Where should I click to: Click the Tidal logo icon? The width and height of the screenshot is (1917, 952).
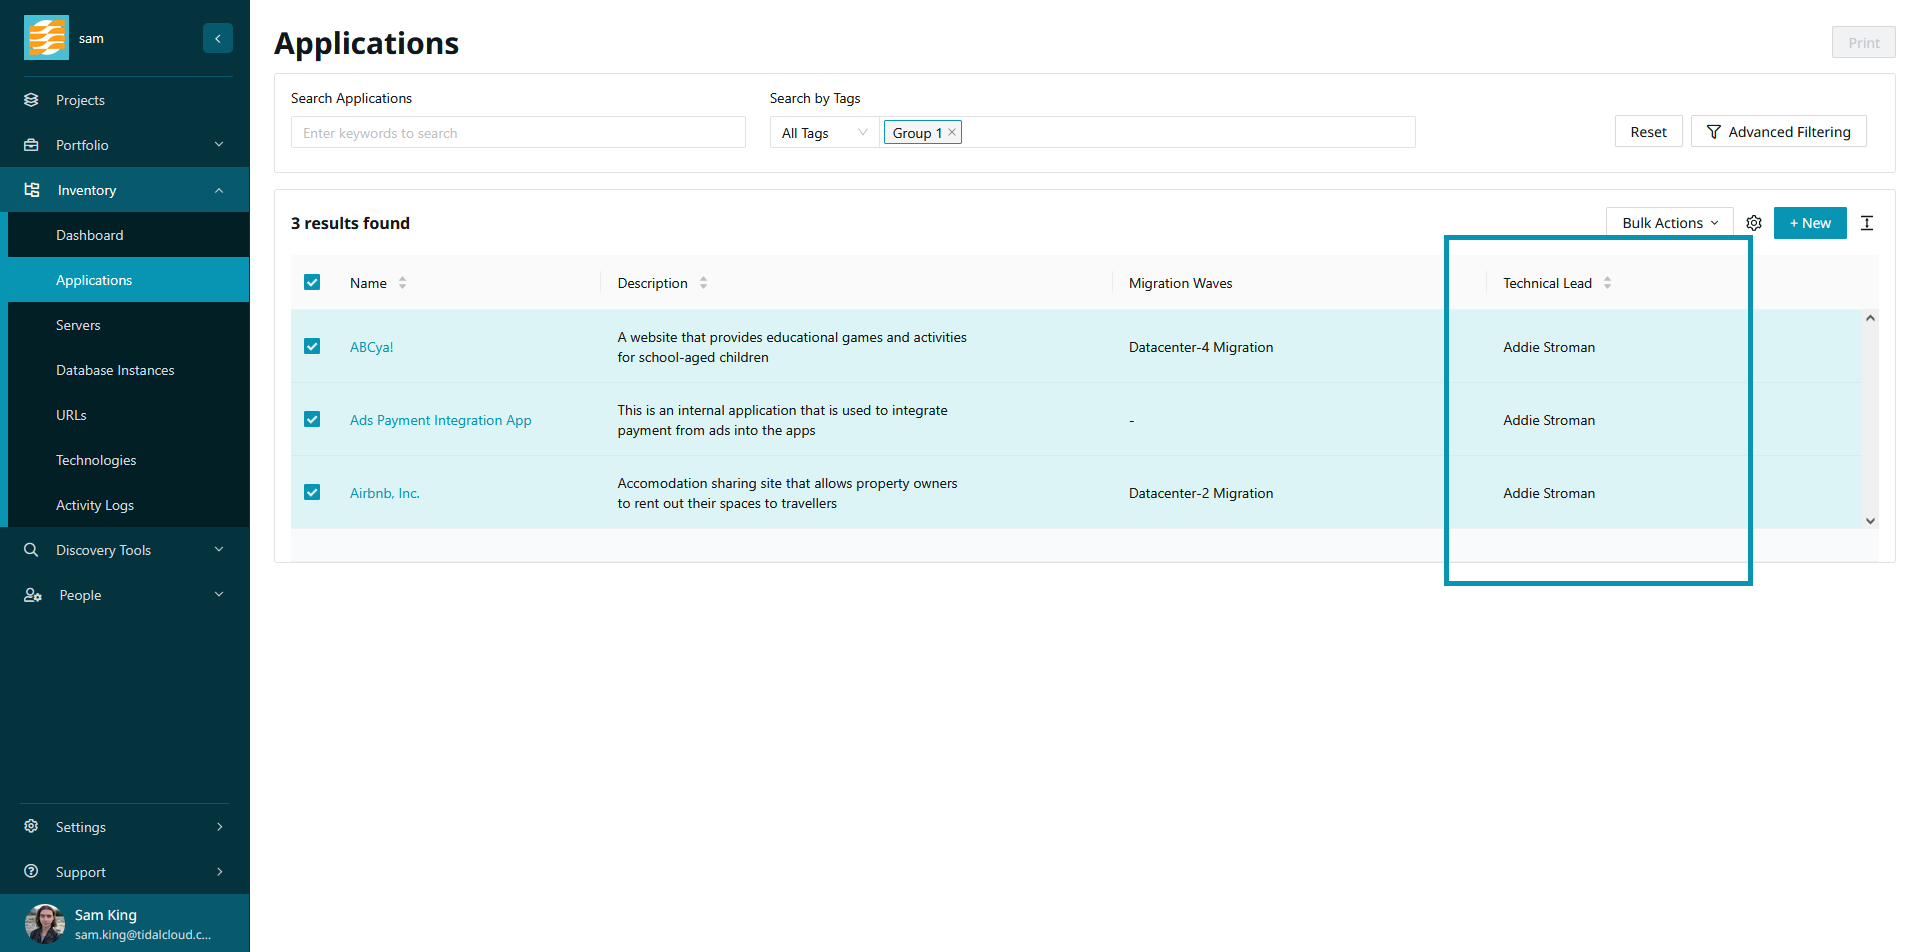click(x=46, y=38)
